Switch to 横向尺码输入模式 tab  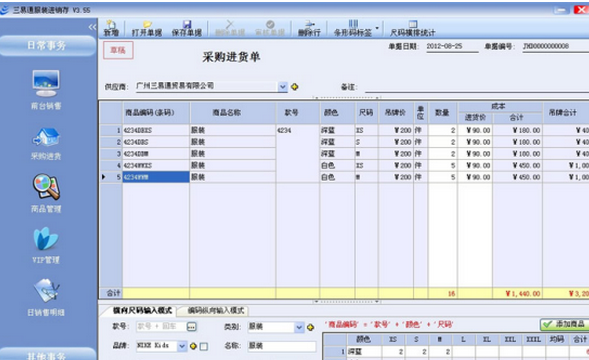[x=142, y=310]
